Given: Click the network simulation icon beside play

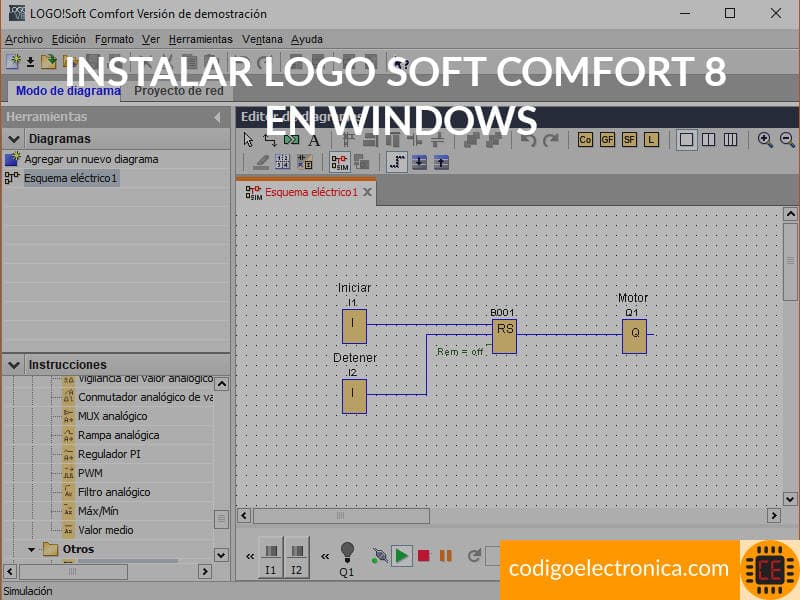Looking at the screenshot, I should coord(379,556).
